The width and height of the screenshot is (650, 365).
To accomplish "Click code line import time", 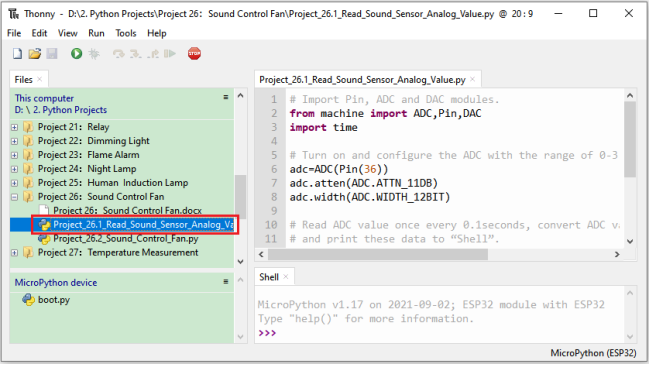I will [323, 127].
